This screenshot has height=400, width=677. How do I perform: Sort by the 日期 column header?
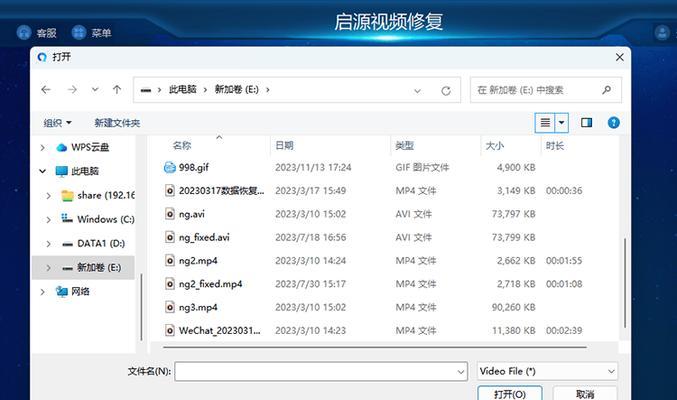(285, 146)
